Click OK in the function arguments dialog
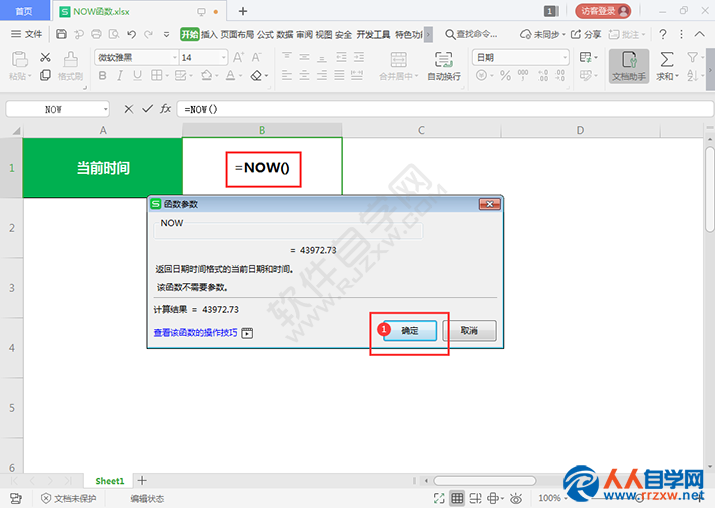The height and width of the screenshot is (508, 715). [409, 331]
